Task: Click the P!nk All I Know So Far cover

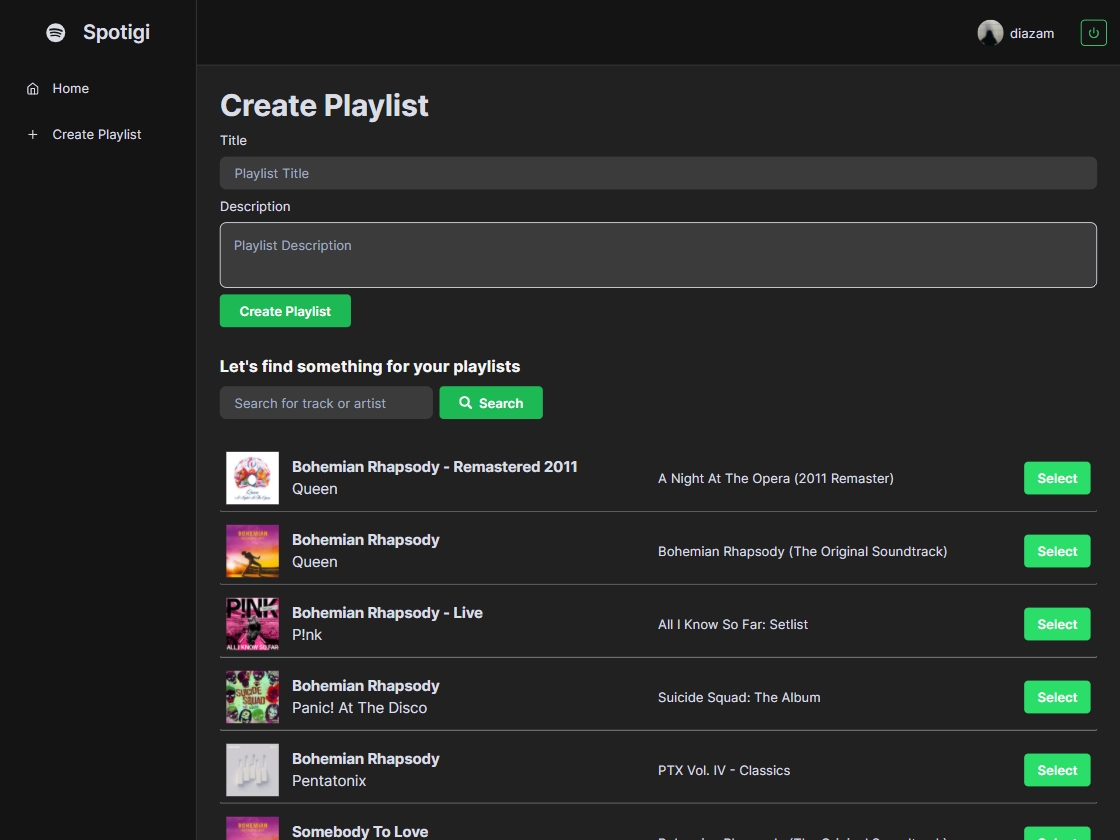Action: [252, 624]
